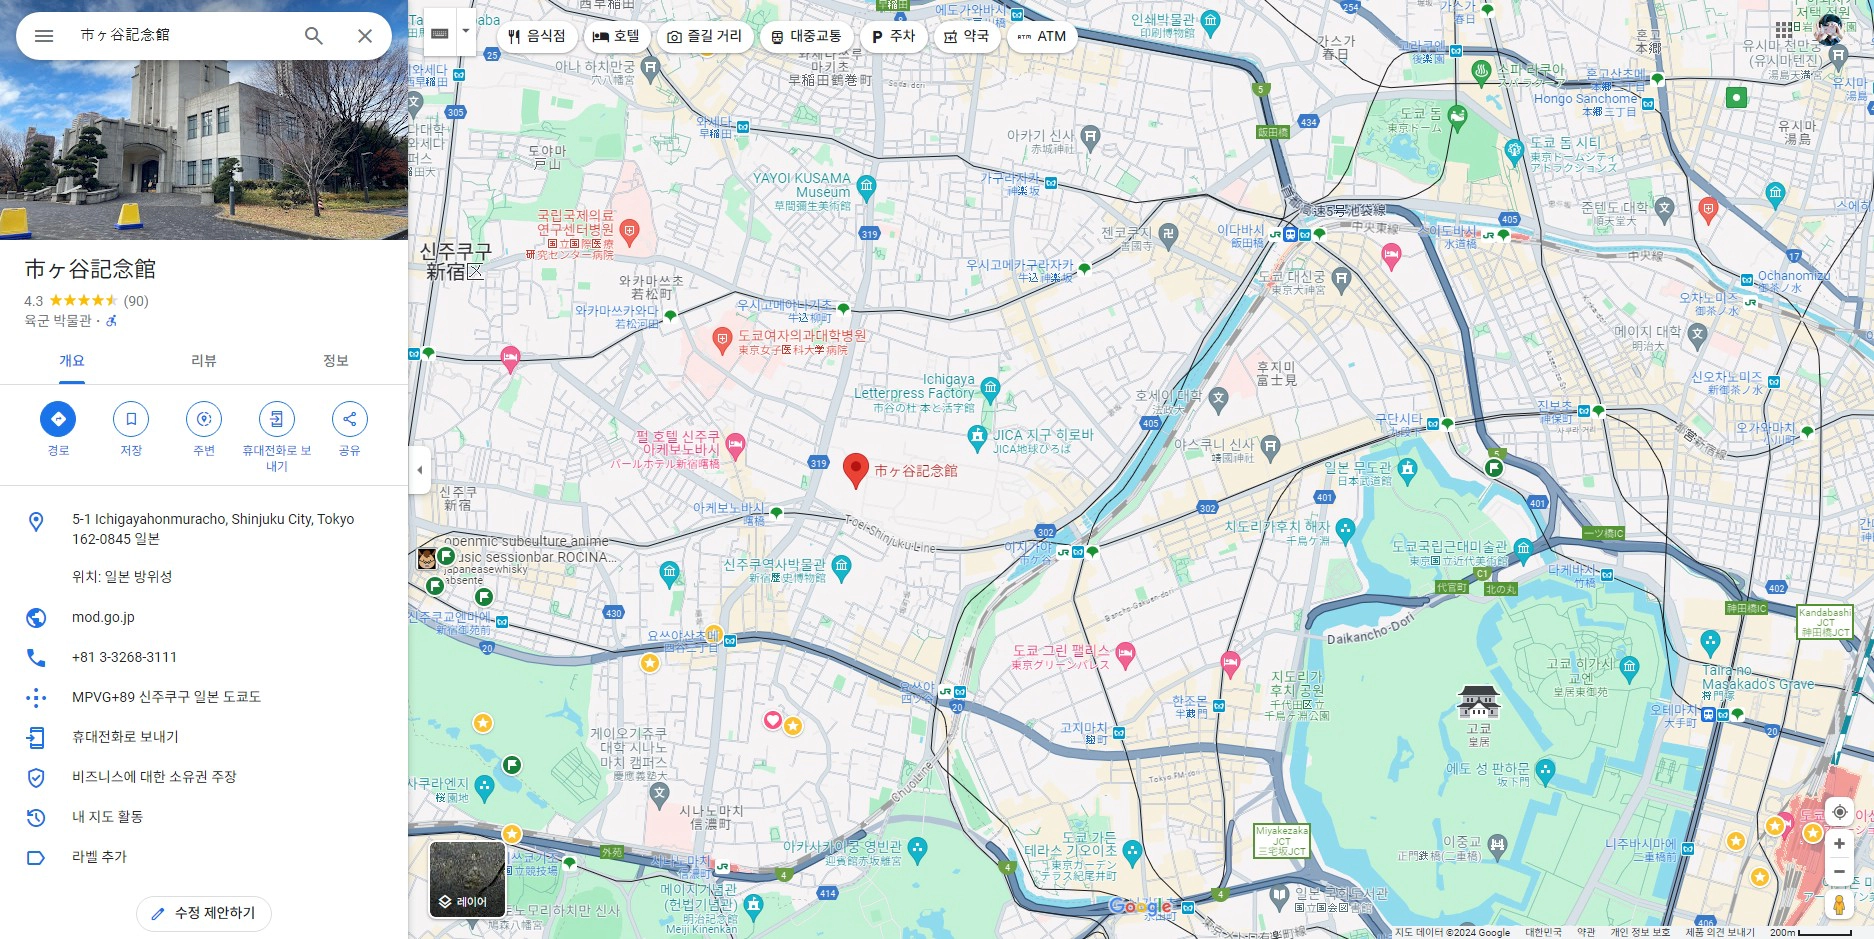Screen dimensions: 1874x939
Task: Clear the search with the X icon
Action: pos(365,36)
